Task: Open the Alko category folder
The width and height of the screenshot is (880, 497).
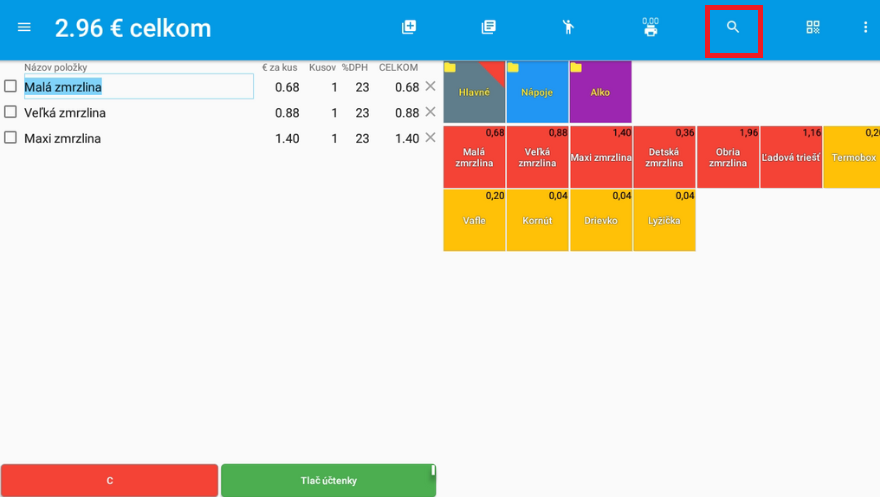Action: (x=600, y=92)
